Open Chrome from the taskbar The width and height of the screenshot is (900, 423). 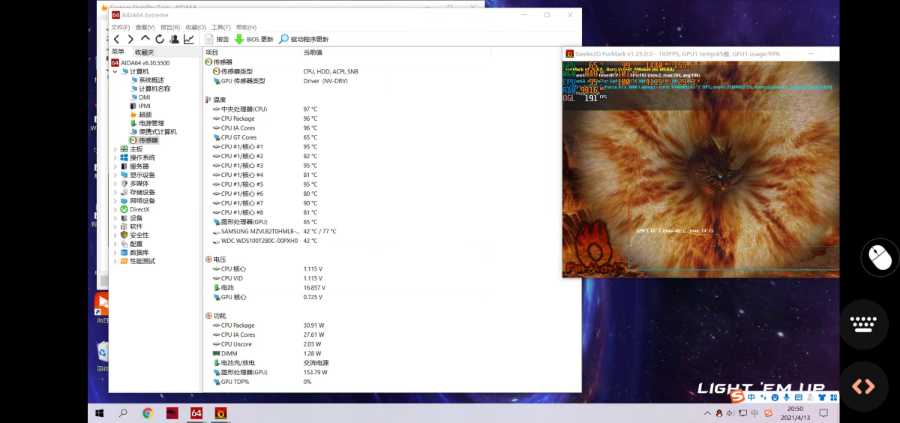coord(148,413)
